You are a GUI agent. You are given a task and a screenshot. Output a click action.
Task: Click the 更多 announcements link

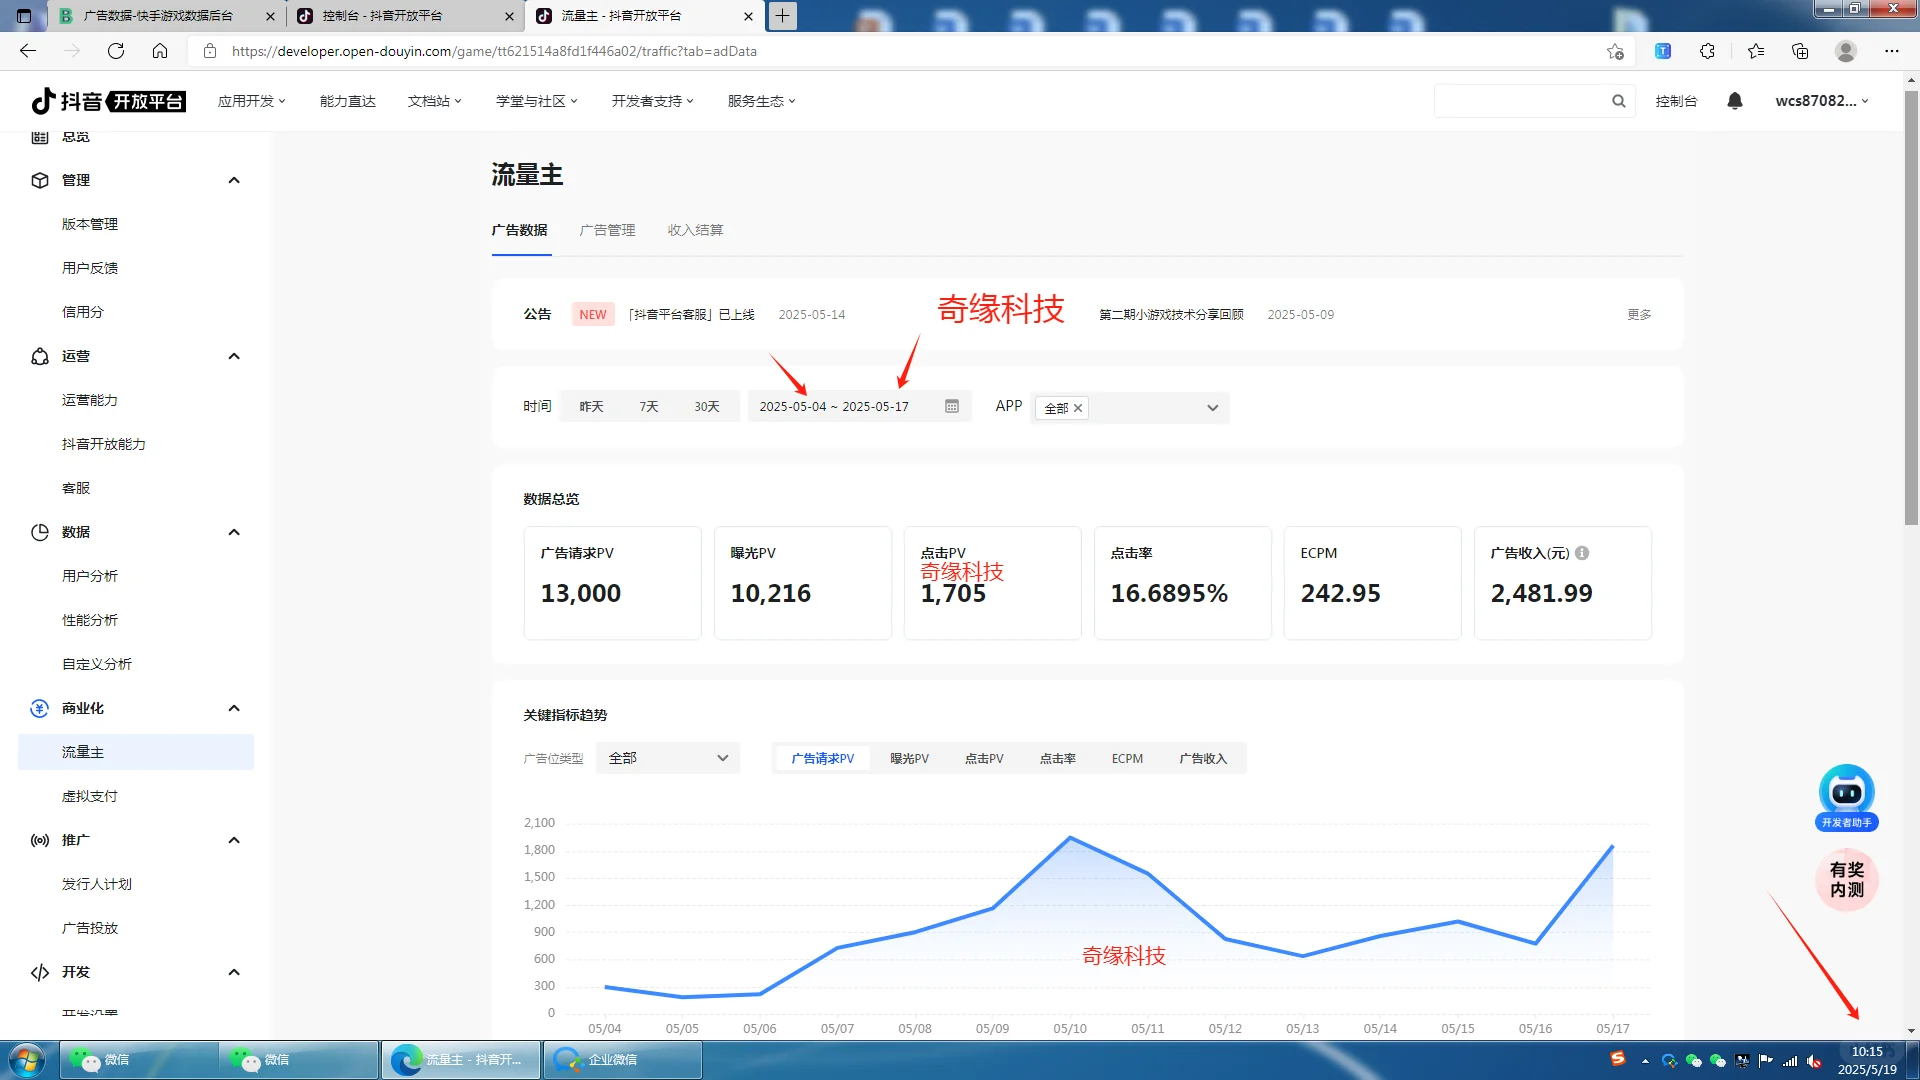[x=1638, y=314]
